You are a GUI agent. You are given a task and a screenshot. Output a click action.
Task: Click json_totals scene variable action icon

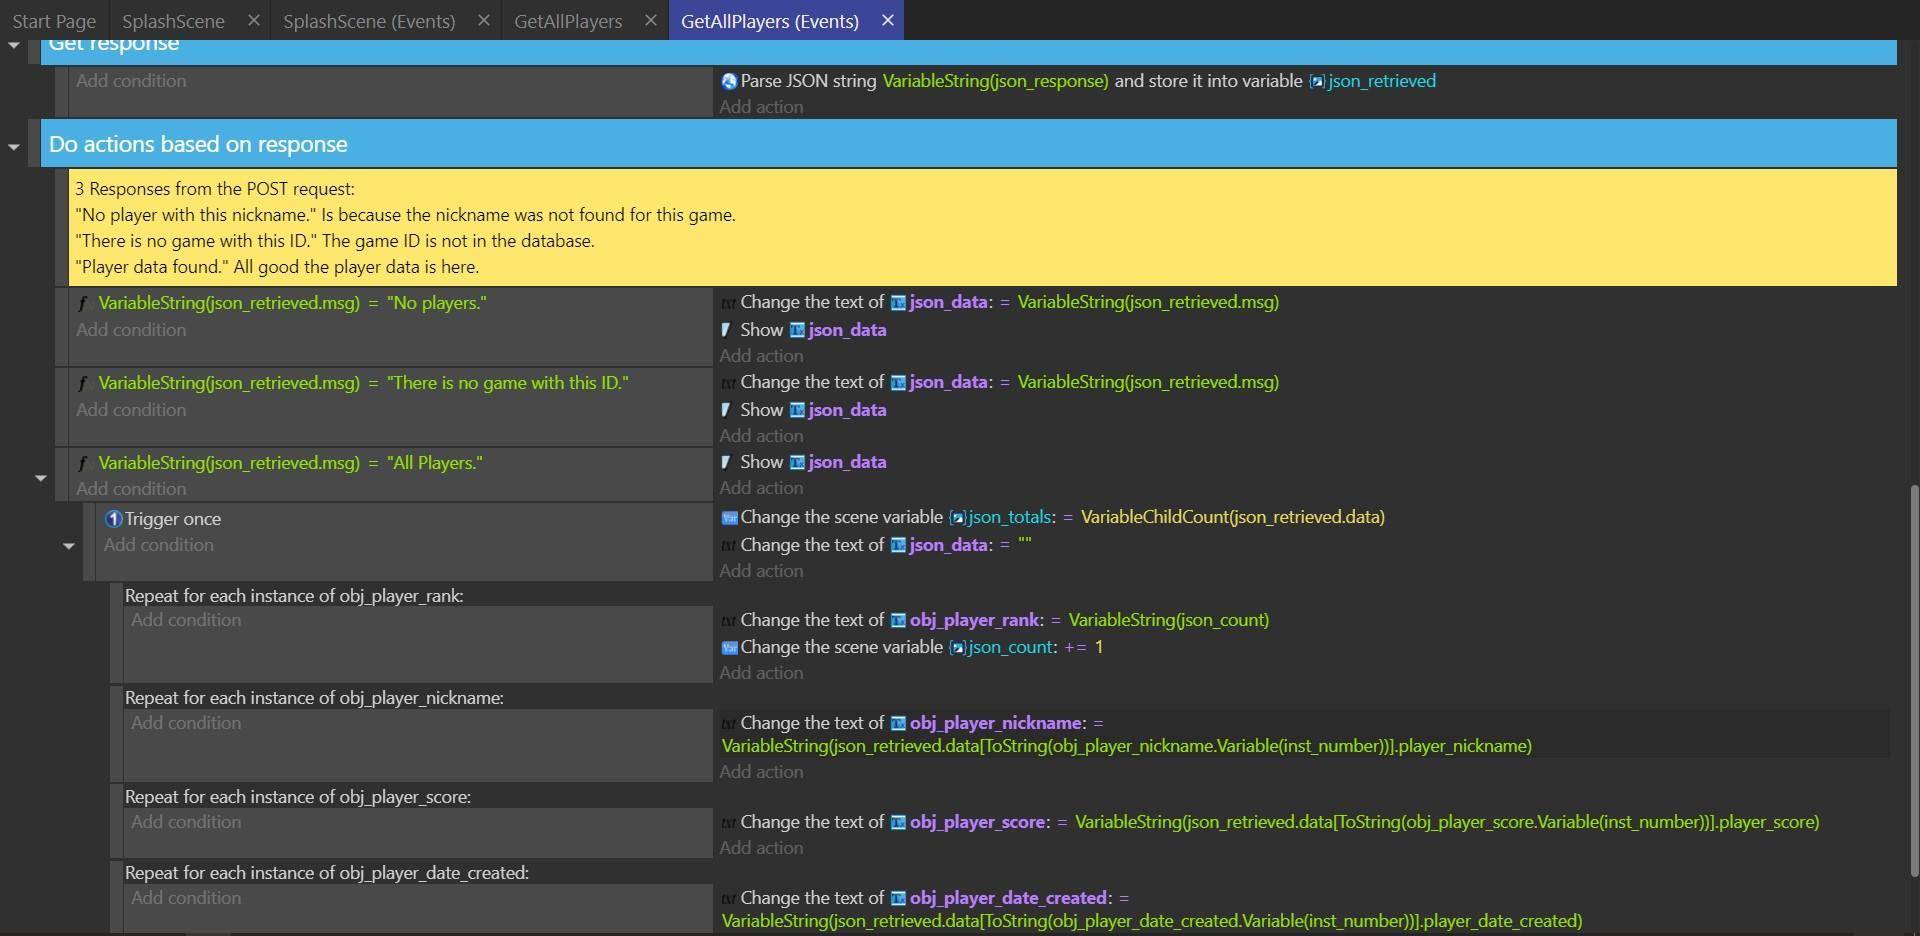click(x=729, y=518)
